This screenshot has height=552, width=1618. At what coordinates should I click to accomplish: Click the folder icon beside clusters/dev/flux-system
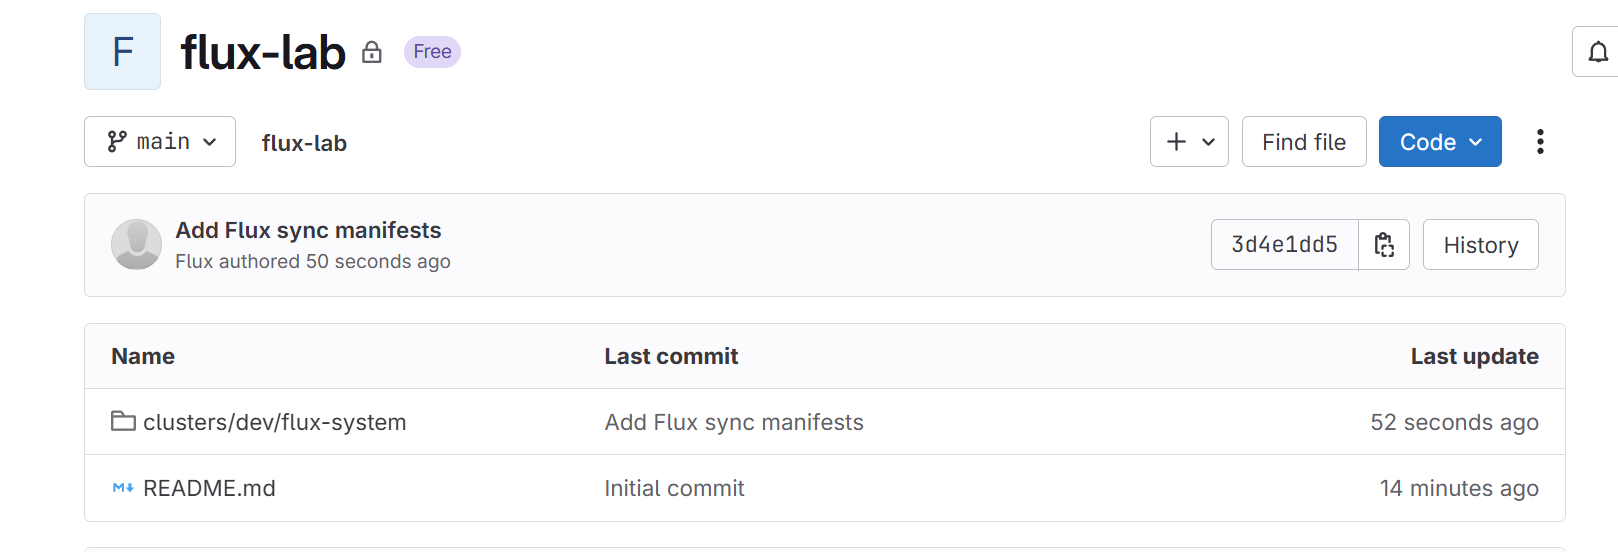coord(123,421)
